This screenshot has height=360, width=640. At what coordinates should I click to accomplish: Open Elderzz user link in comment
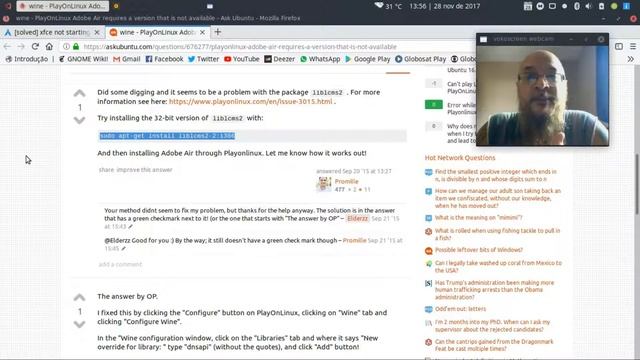358,219
